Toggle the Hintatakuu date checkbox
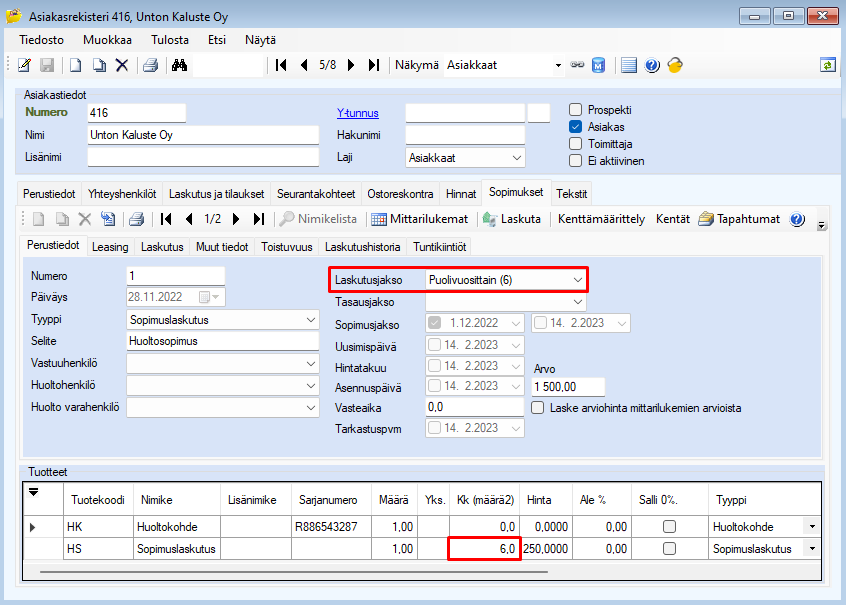 434,366
